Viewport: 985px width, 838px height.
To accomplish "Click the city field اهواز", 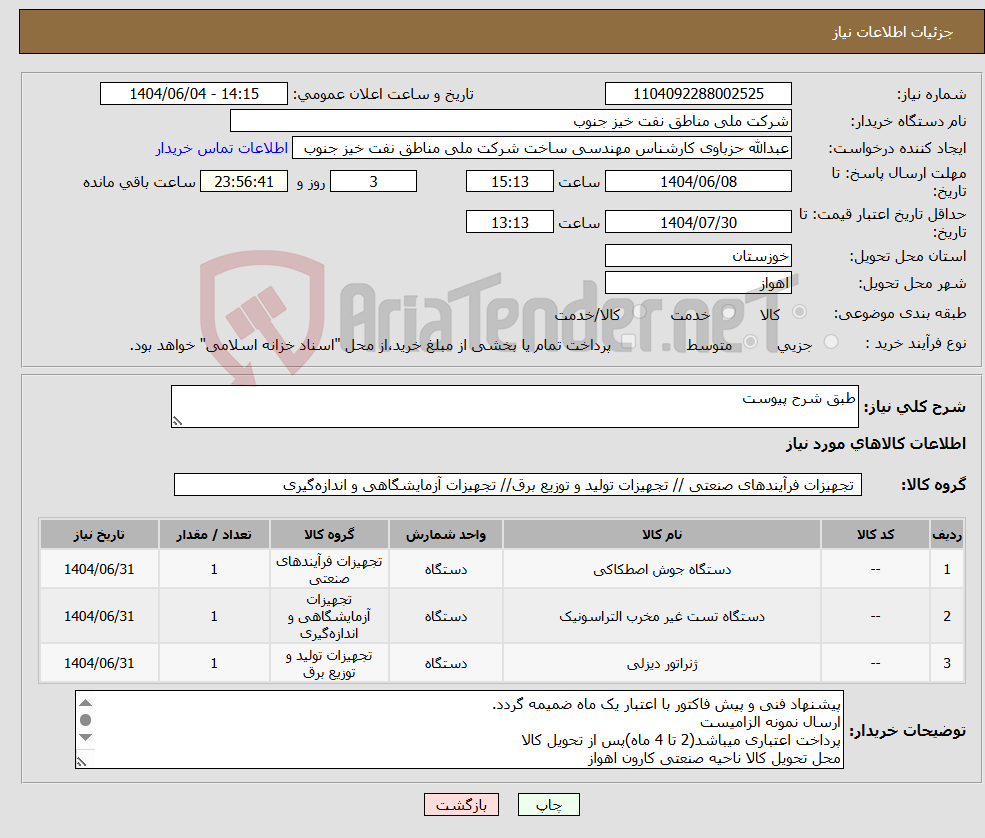I will [698, 283].
